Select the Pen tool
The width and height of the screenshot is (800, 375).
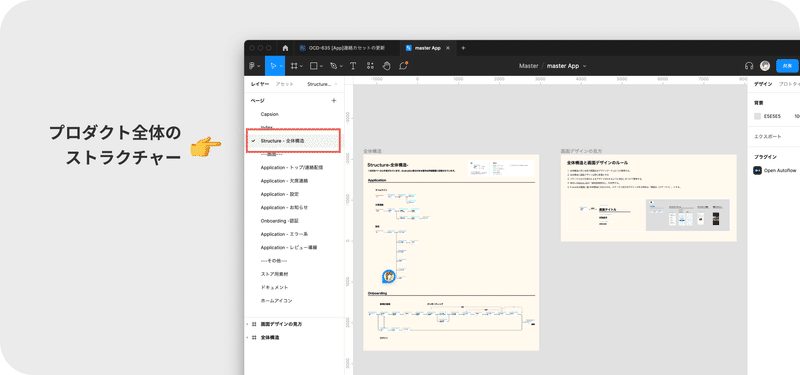click(x=334, y=66)
